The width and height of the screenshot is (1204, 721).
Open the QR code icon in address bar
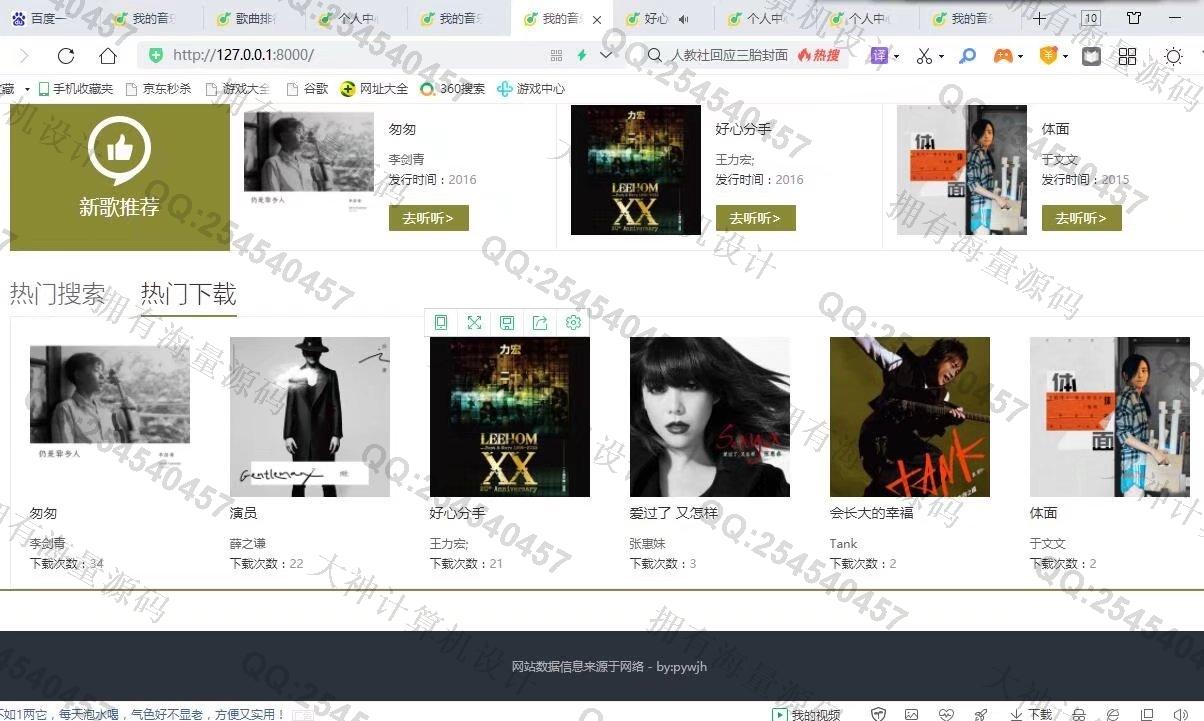(556, 55)
